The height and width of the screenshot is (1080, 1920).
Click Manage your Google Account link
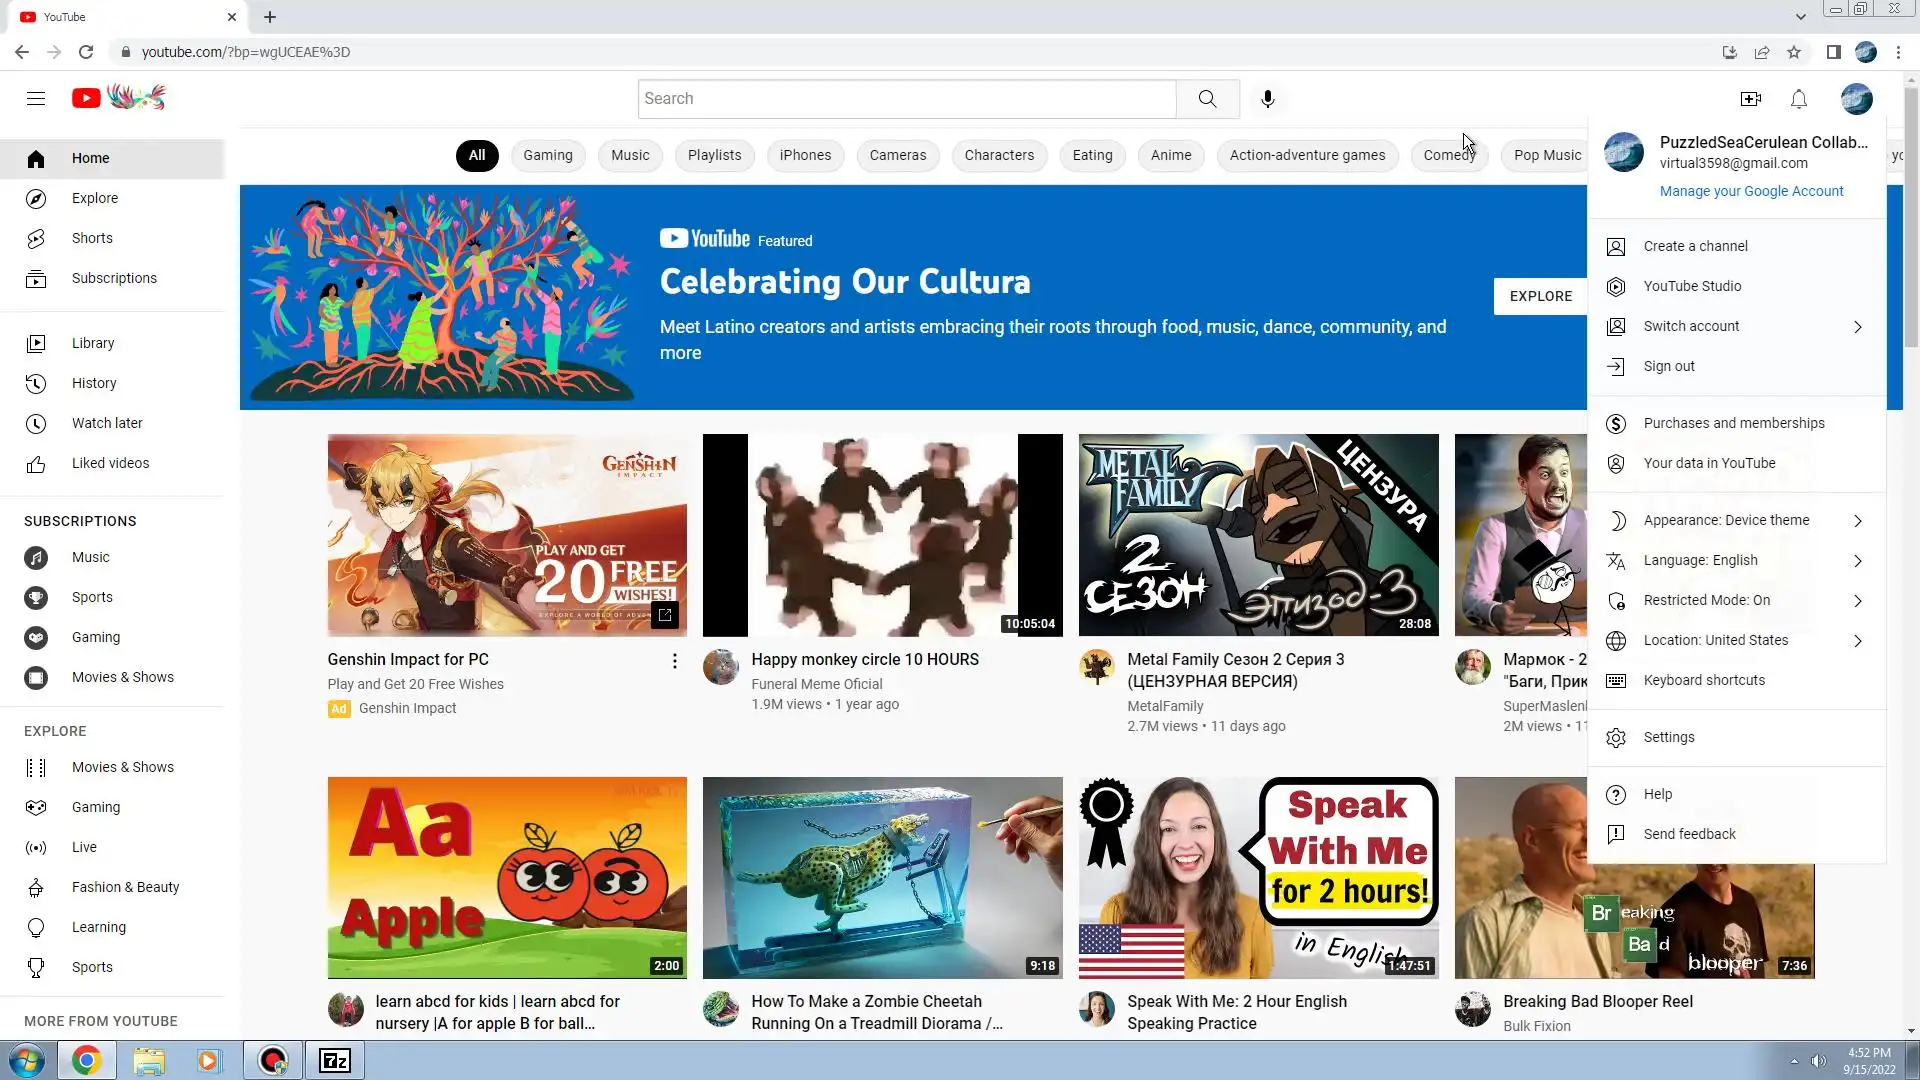click(x=1751, y=191)
